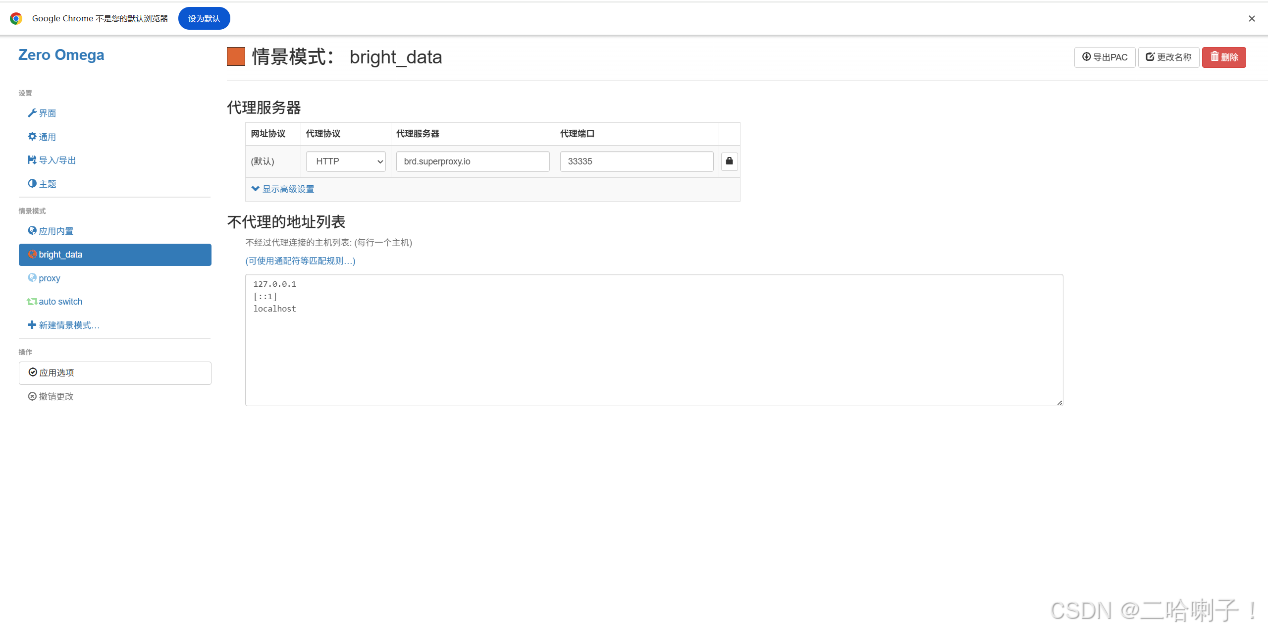Viewport: 1268px width, 632px height.
Task: Click the [::1] line in bypass list
Action: [x=265, y=297]
